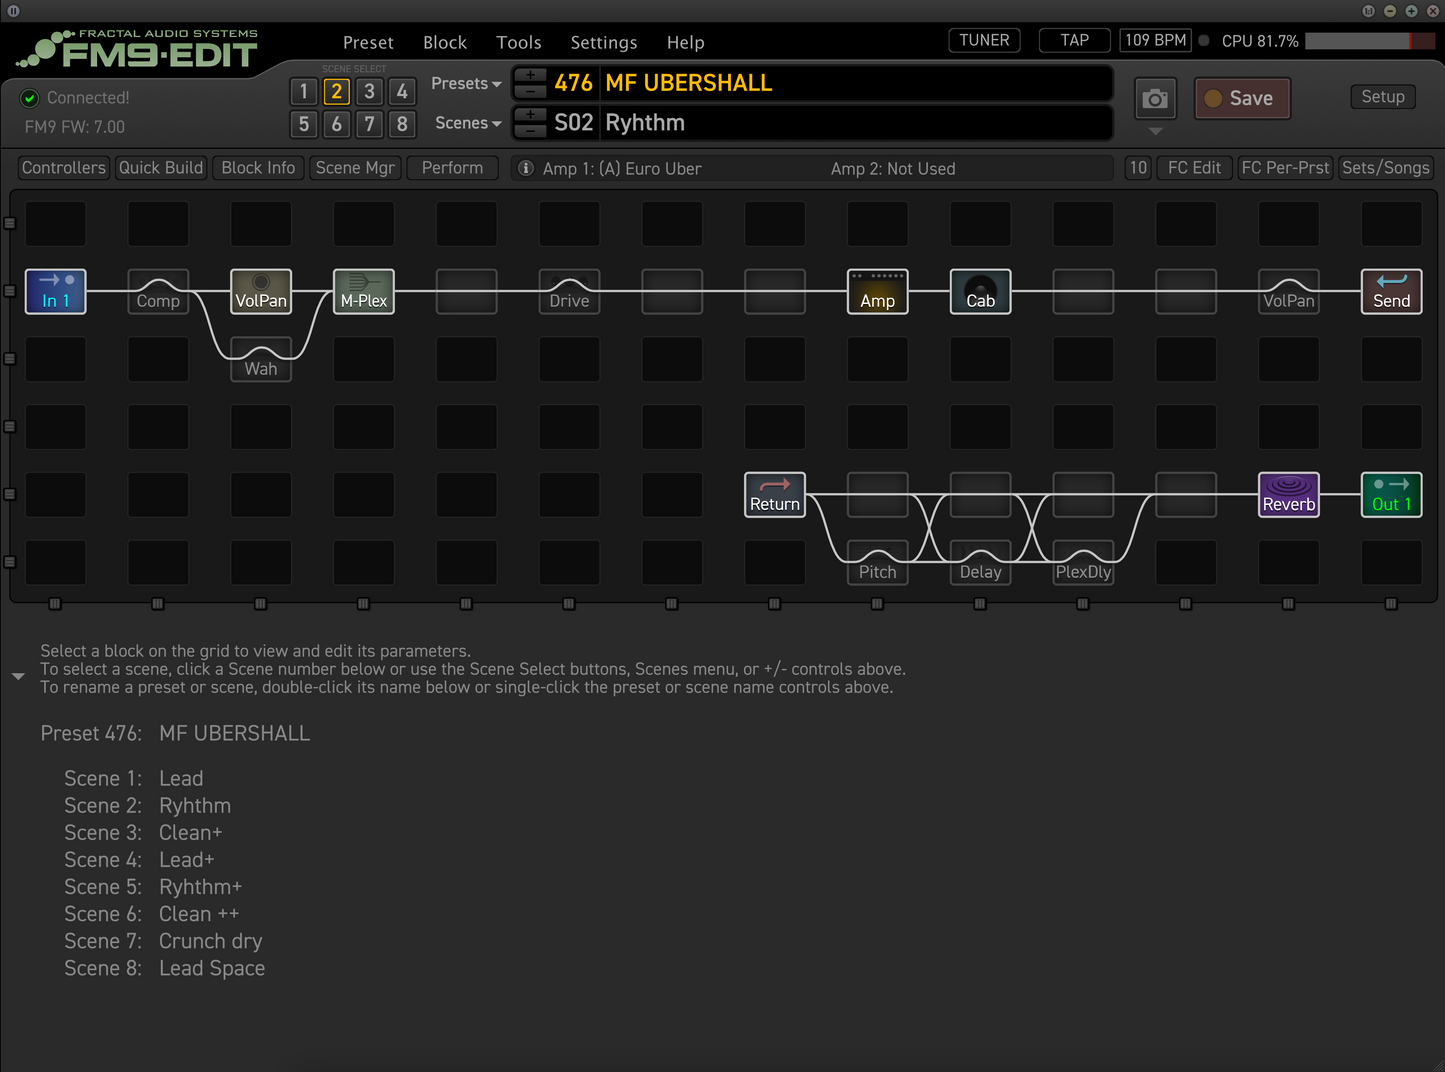Select the Pitch block
This screenshot has width=1445, height=1072.
[878, 563]
